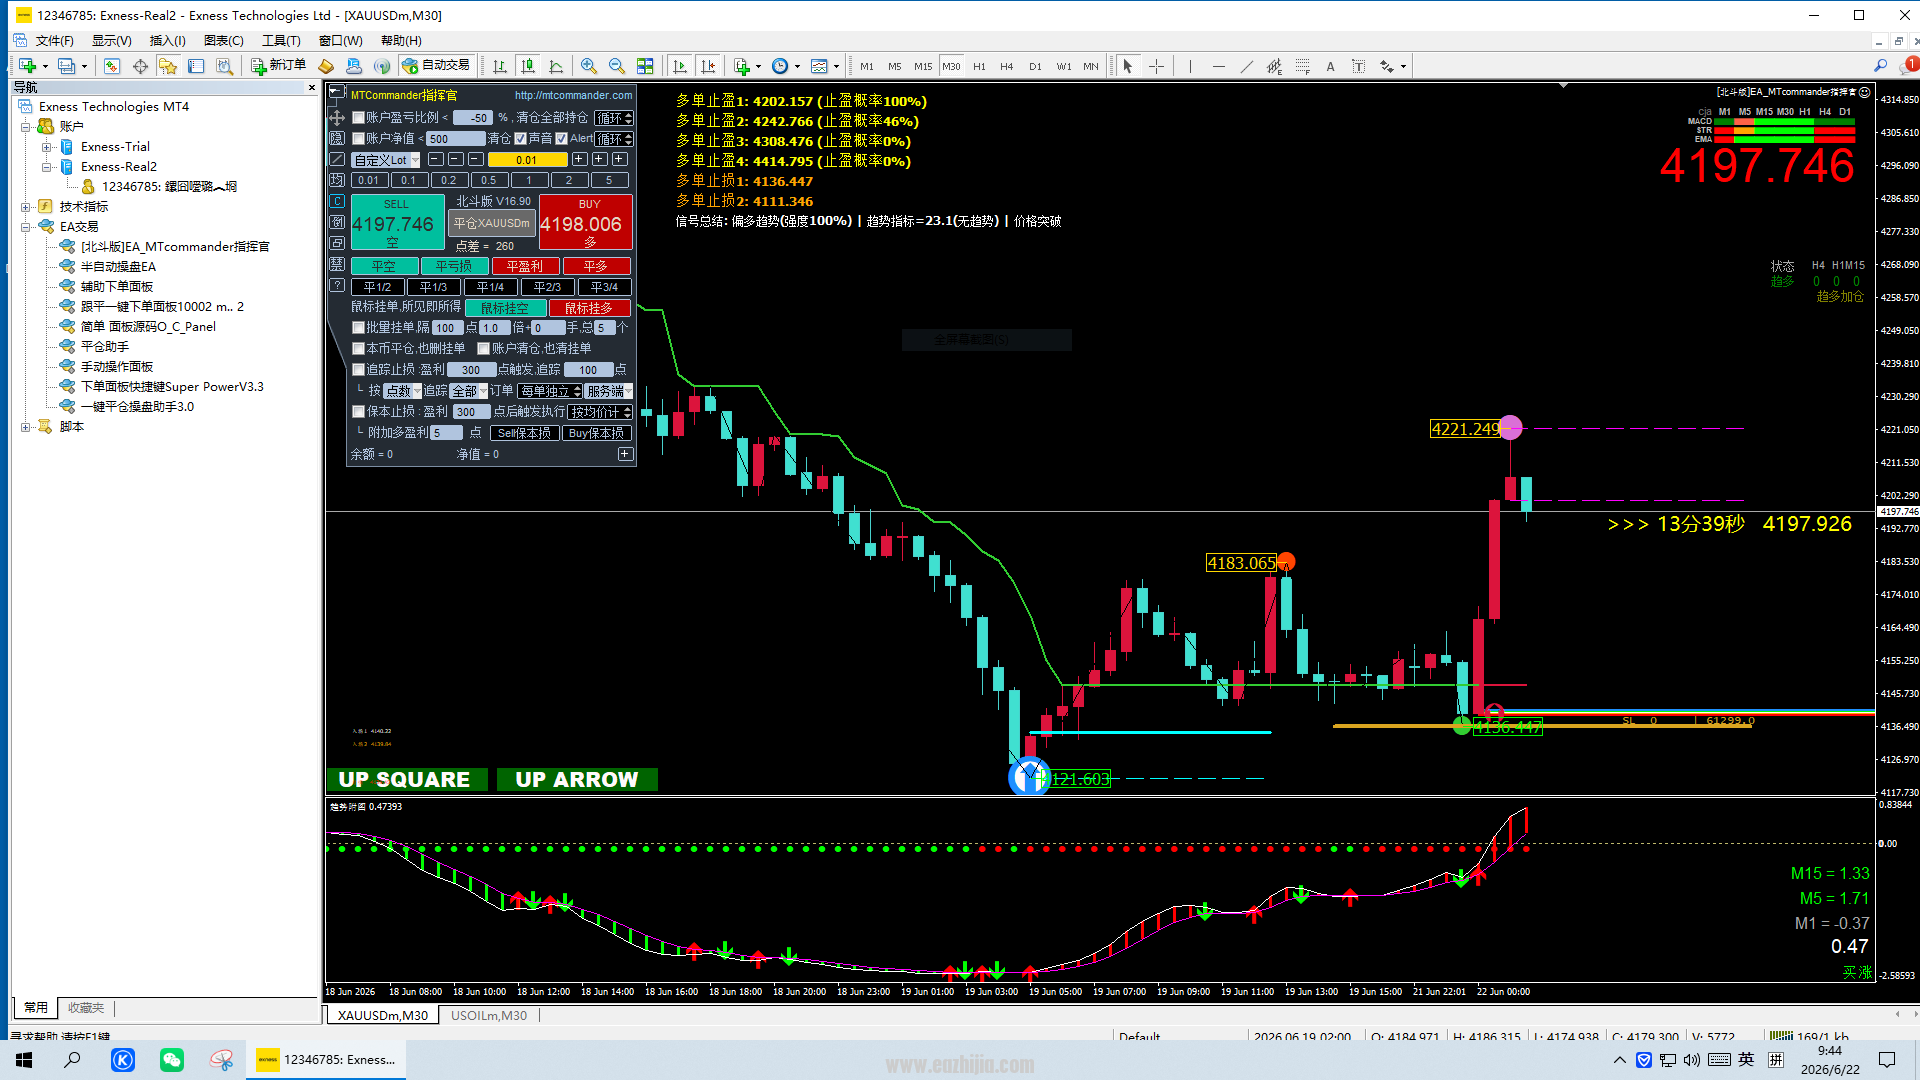This screenshot has width=1920, height=1080.
Task: Collapse the 账户 tree node
Action: coord(26,127)
